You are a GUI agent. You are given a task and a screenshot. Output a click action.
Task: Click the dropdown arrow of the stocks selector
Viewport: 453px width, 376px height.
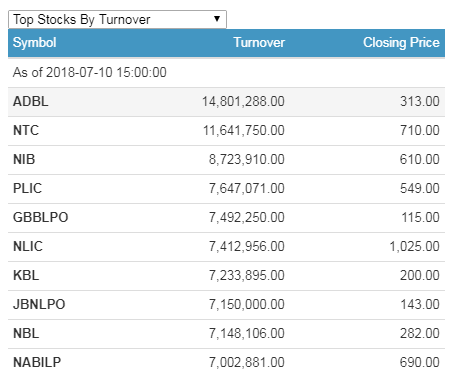[x=217, y=19]
